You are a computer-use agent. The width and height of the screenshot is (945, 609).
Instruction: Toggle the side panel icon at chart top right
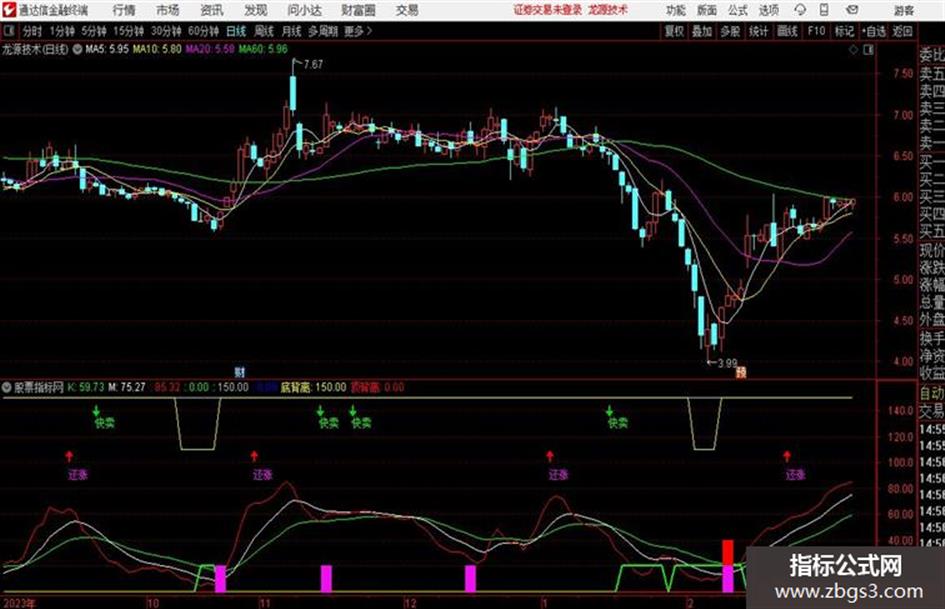click(868, 49)
